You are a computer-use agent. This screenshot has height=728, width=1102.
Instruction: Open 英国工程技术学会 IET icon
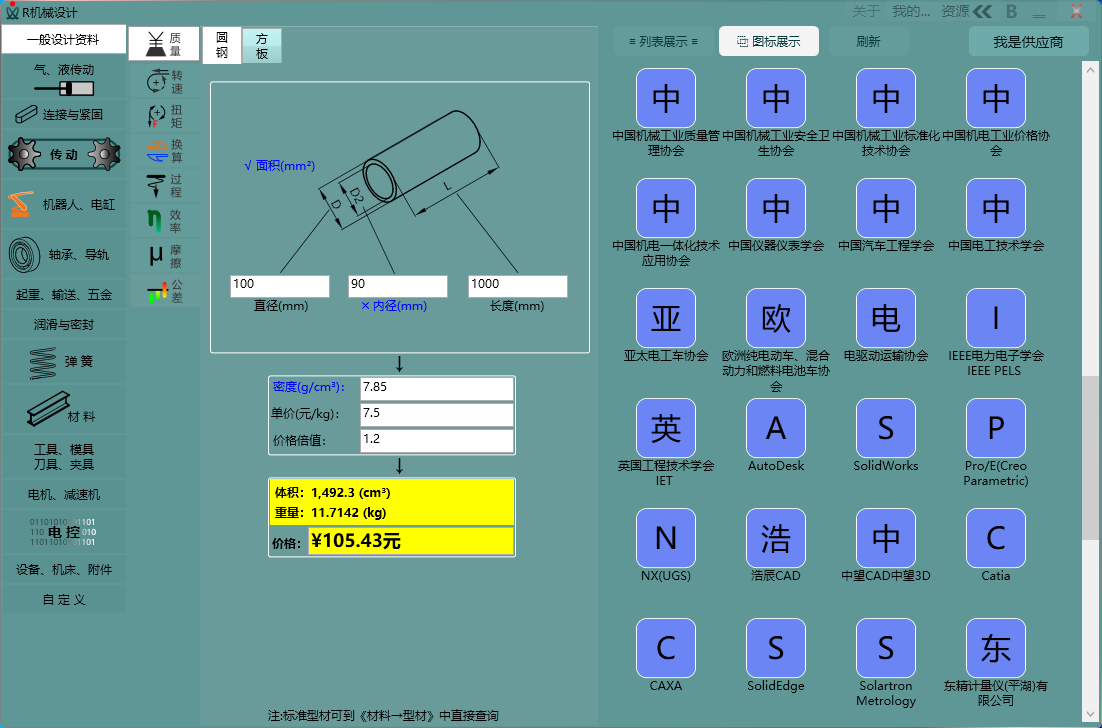click(x=666, y=428)
